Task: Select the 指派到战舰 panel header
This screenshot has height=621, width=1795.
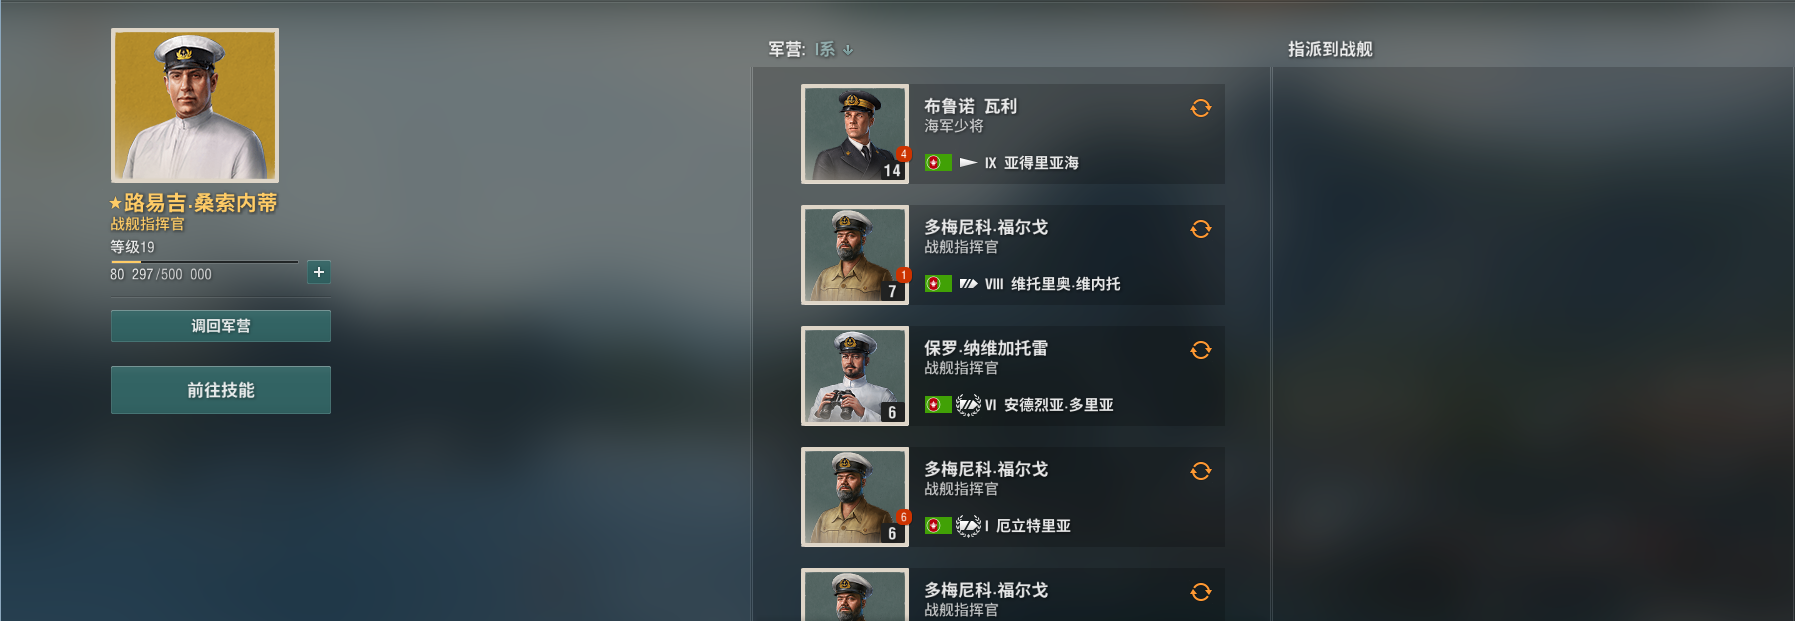Action: click(1330, 49)
